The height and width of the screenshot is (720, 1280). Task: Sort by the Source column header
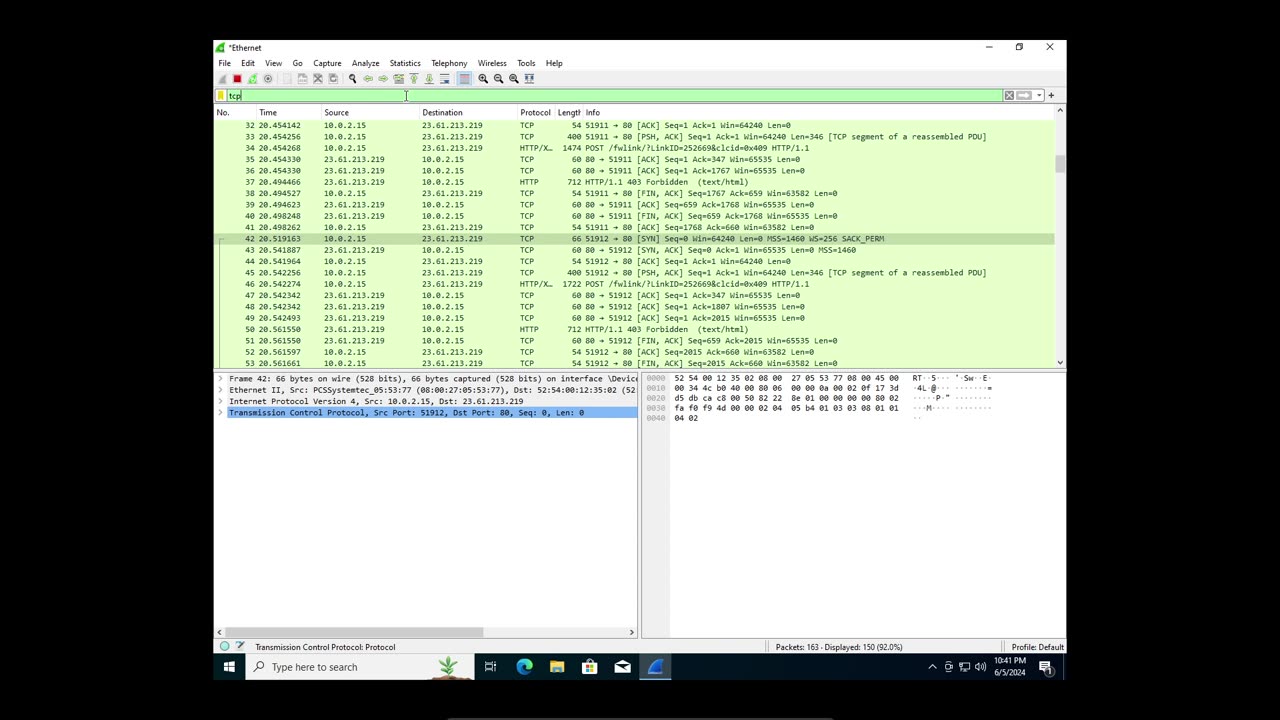tap(369, 113)
